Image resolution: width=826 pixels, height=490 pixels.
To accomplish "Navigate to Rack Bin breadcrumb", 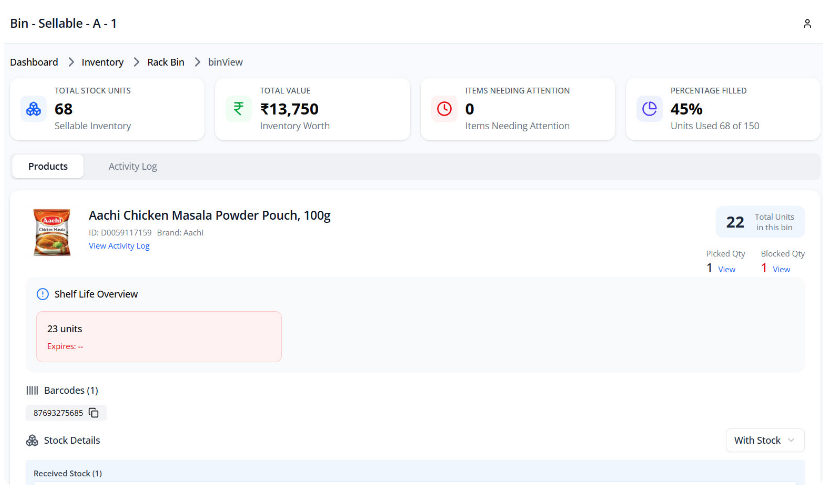I will tap(166, 62).
